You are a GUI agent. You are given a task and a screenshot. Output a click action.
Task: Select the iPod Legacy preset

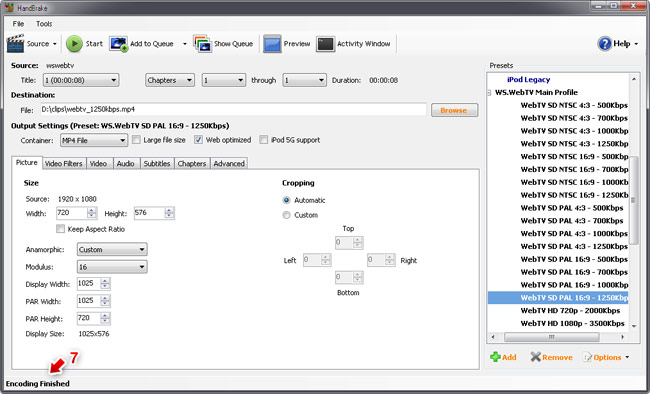(x=528, y=80)
